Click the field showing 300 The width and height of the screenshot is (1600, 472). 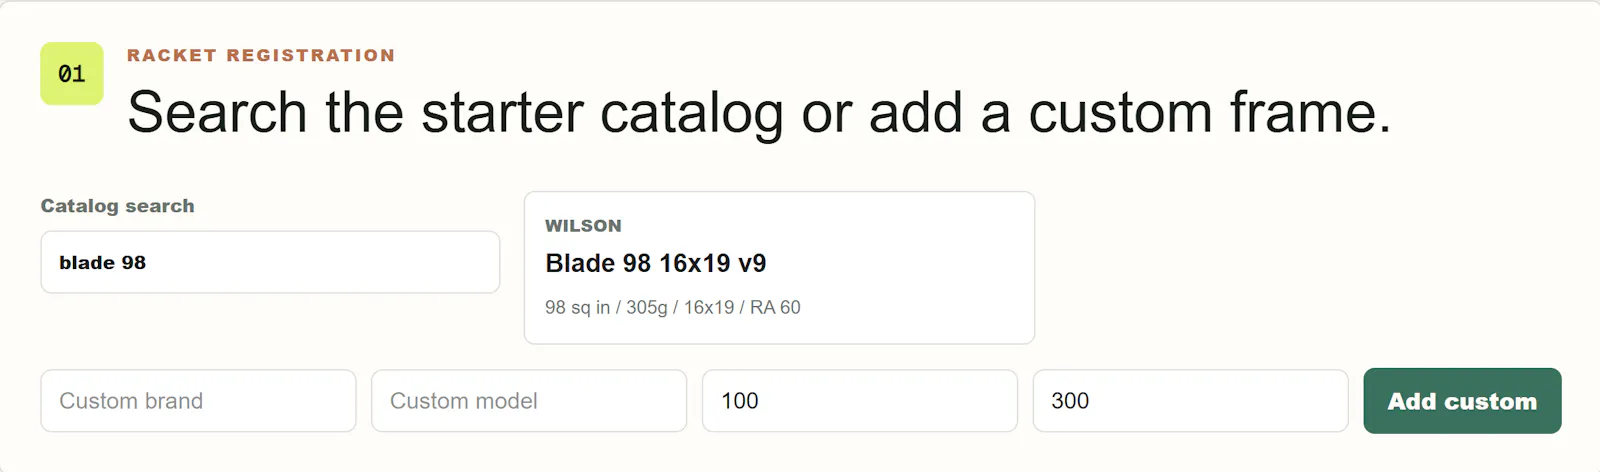1190,401
